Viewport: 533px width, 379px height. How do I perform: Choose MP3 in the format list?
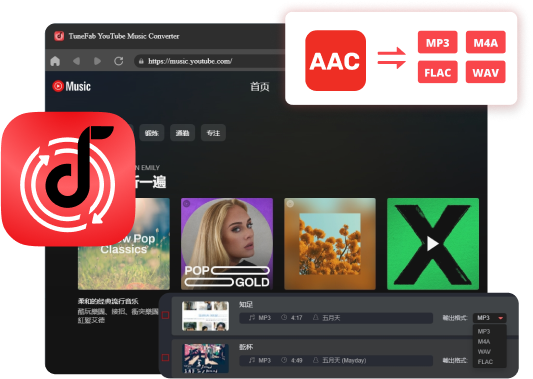tap(484, 331)
